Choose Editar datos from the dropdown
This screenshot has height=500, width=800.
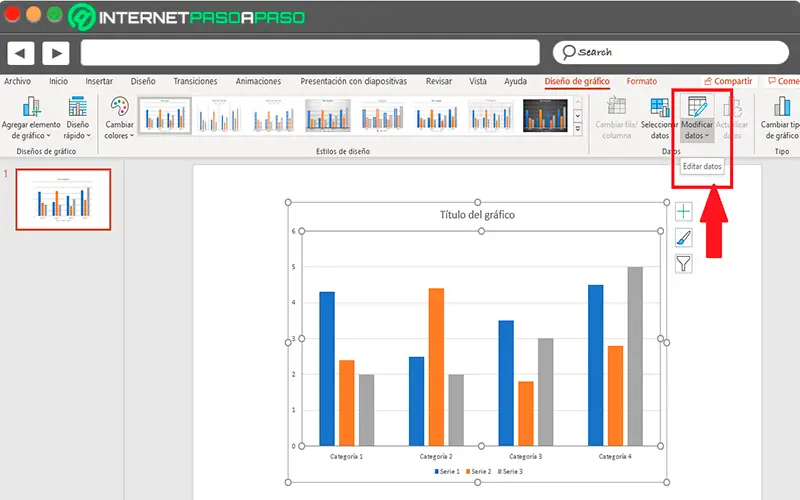[702, 166]
